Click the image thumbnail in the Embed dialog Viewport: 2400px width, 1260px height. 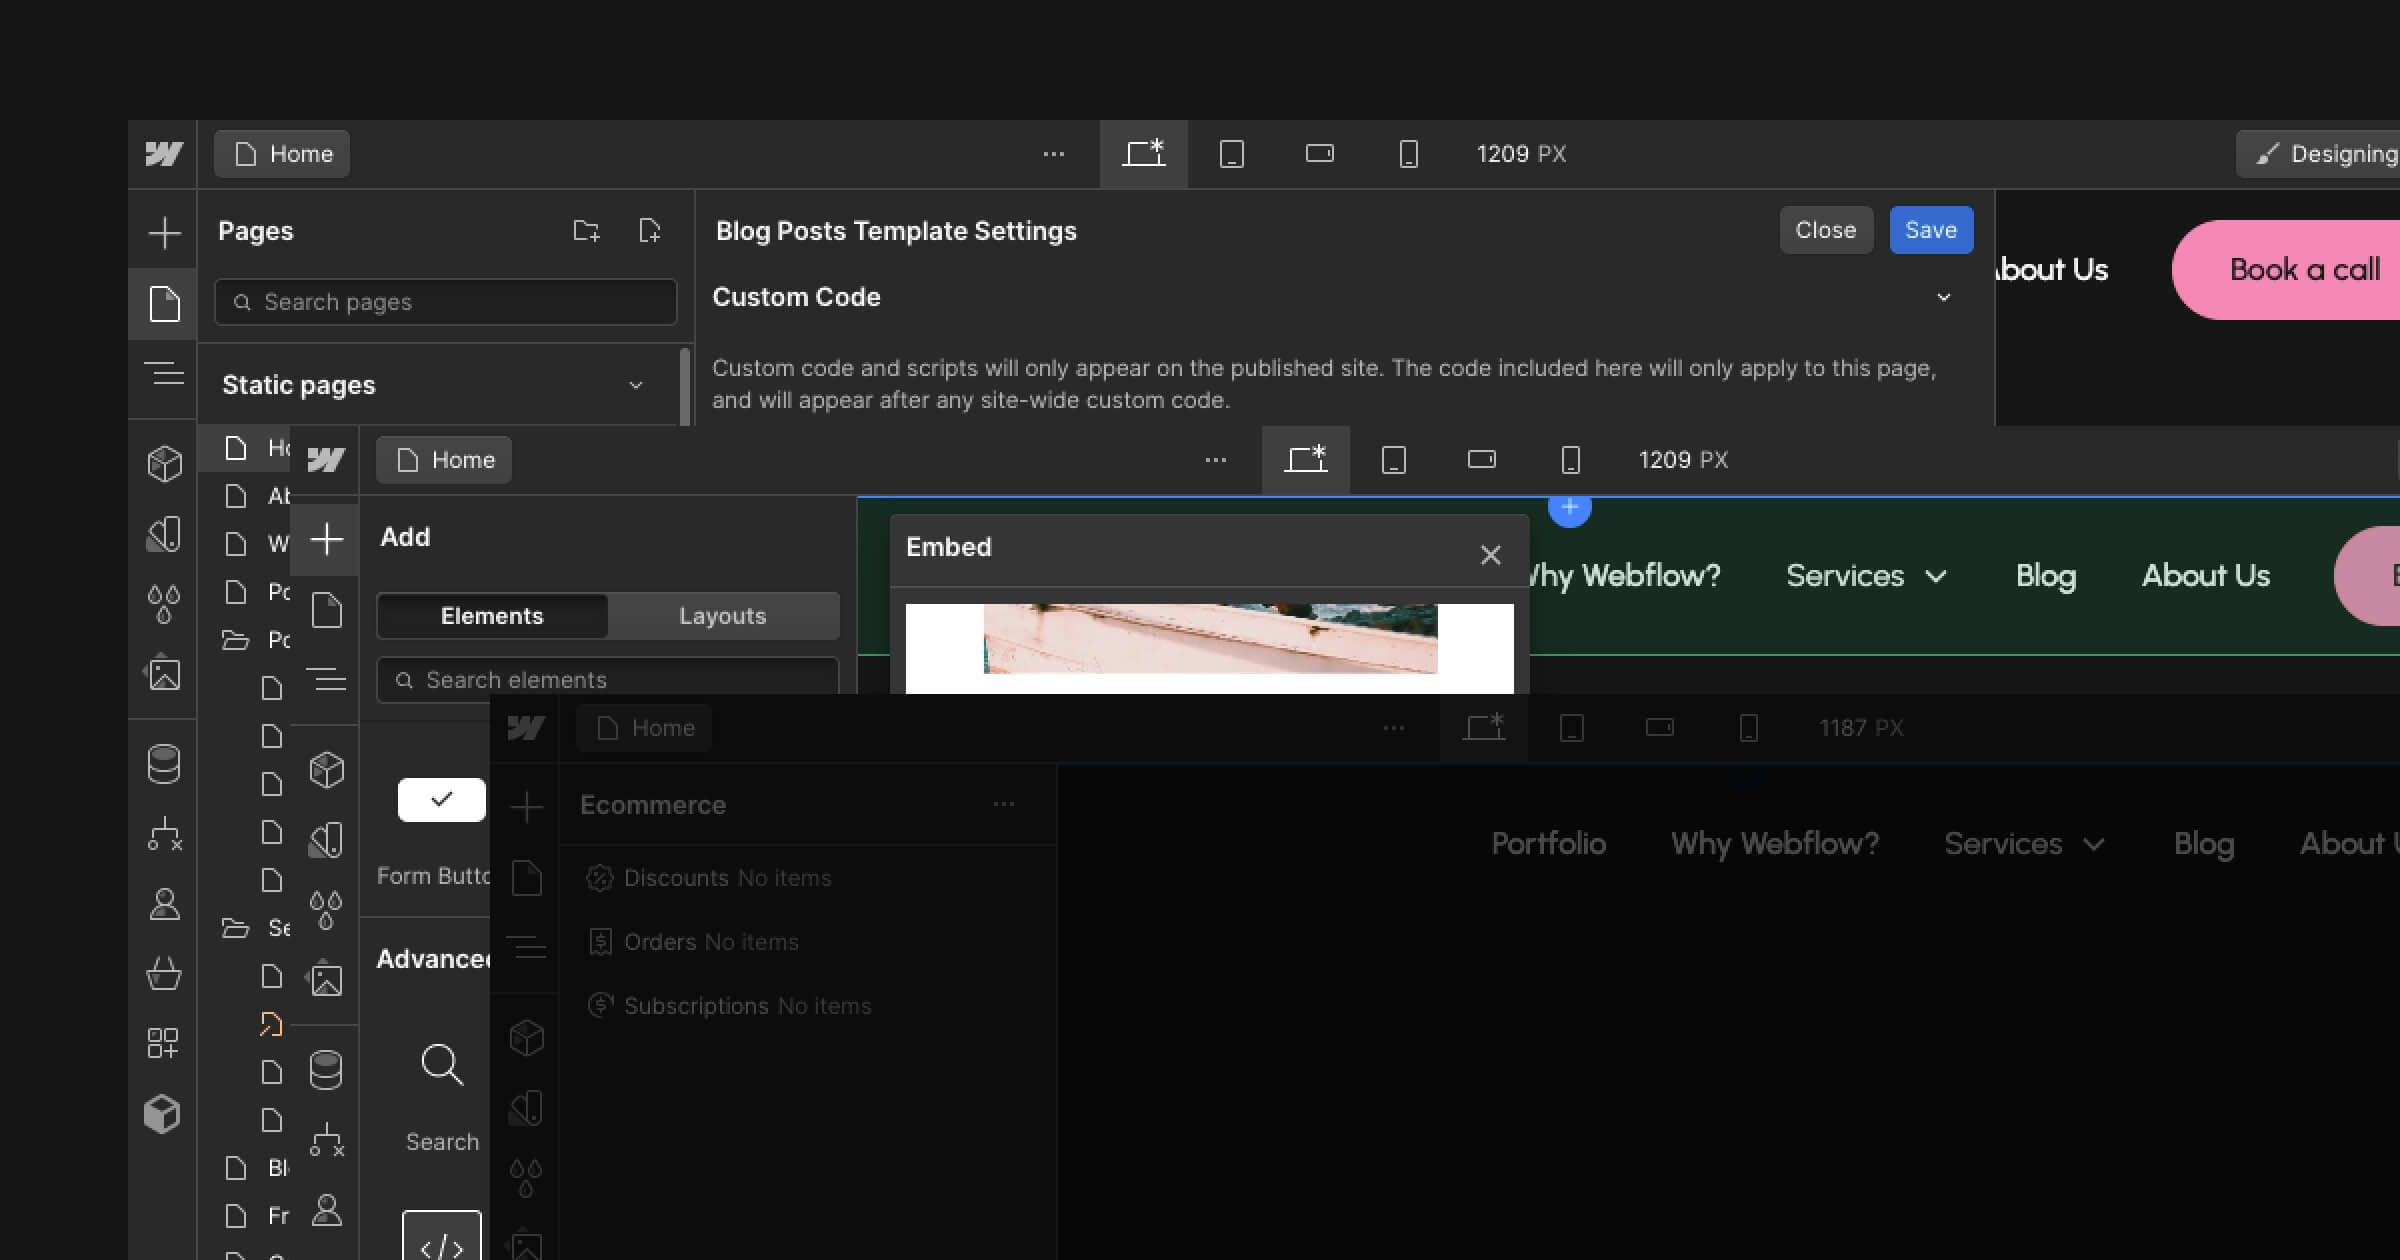[1210, 638]
